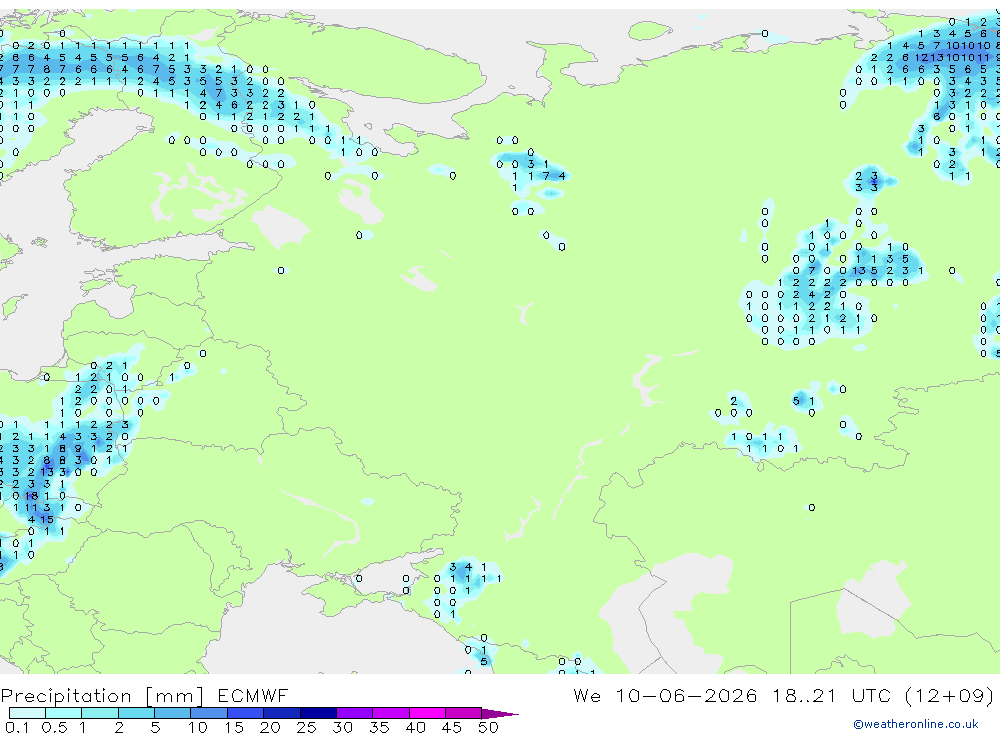
Task: Click the map precipitation value '18'
Action: [x=31, y=496]
